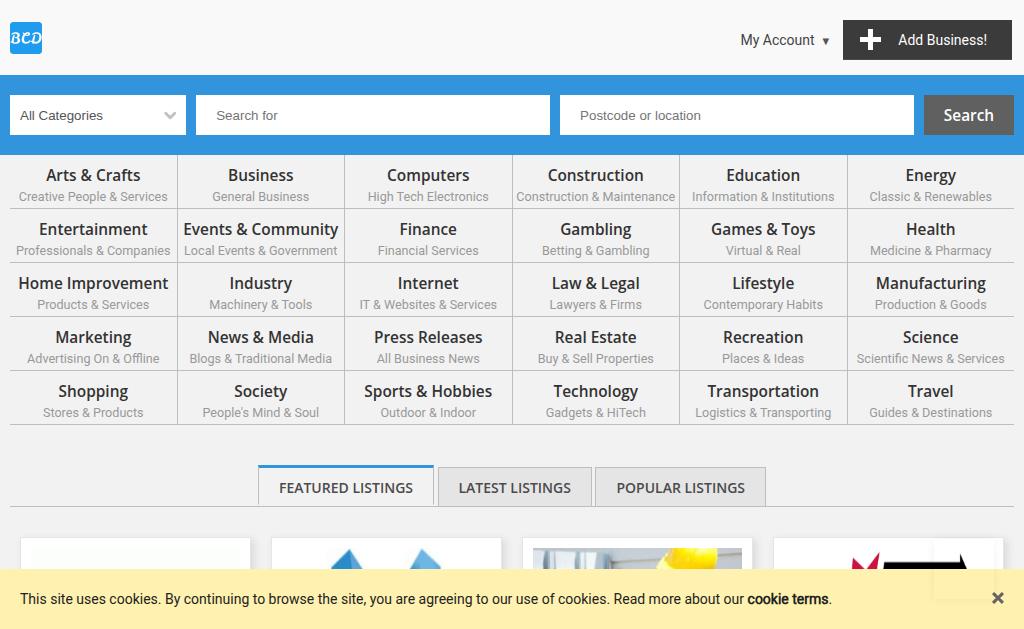Viewport: 1024px width, 629px height.
Task: Open Events & Community category
Action: 261,229
